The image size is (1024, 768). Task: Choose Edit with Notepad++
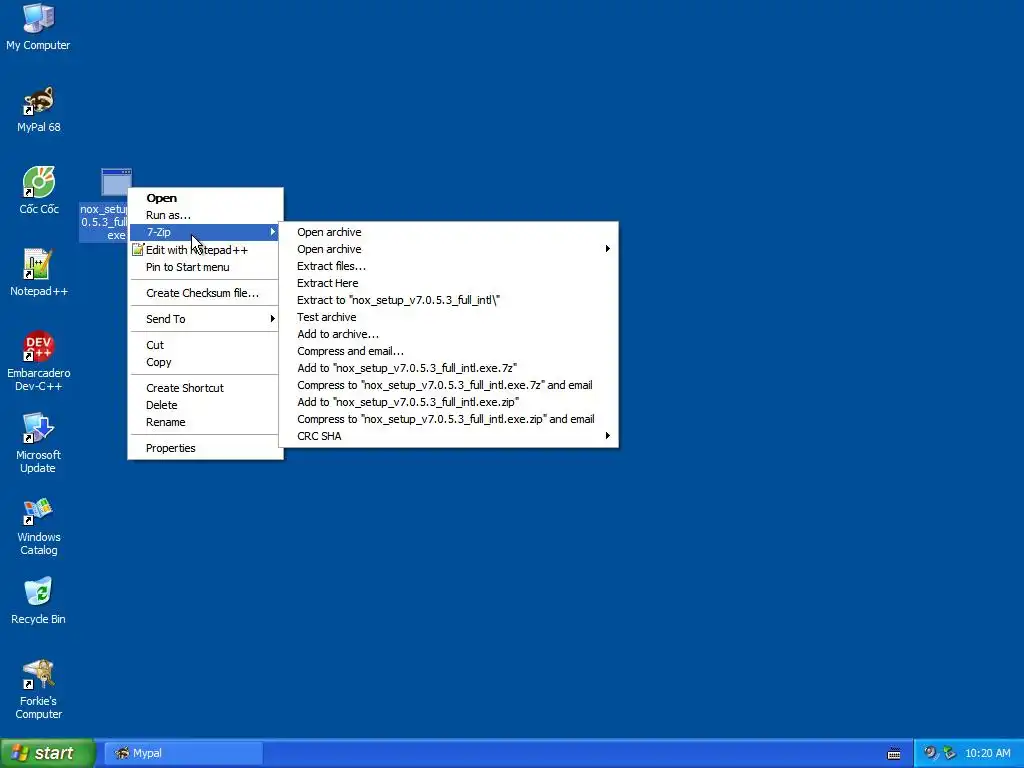point(205,249)
